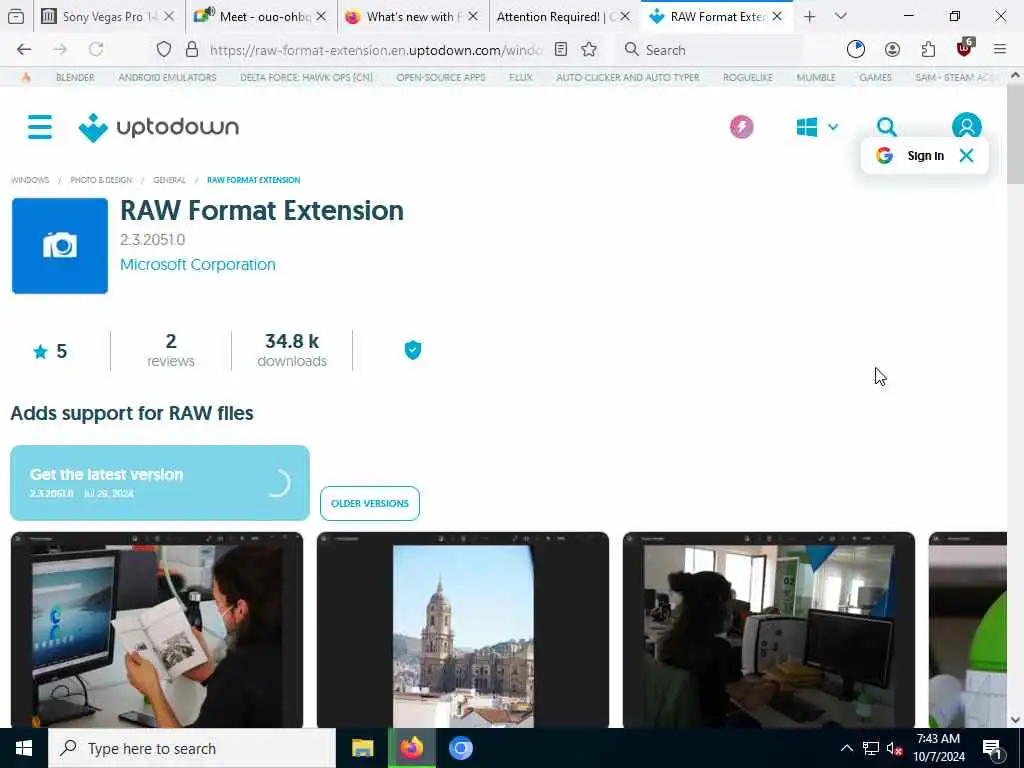Toggle reader view icon

561,49
